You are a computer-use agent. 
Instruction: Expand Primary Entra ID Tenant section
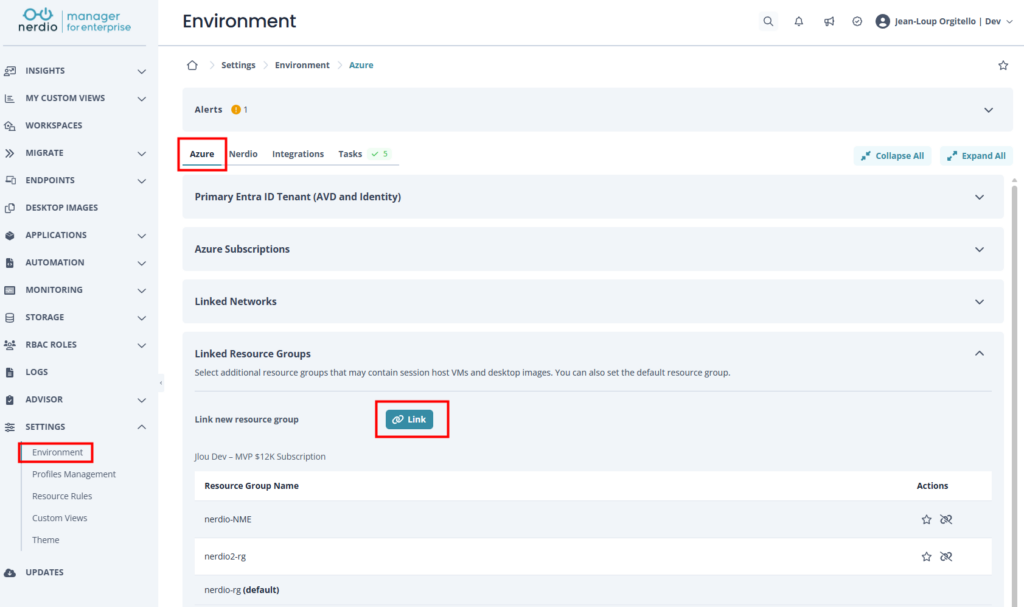tap(979, 197)
